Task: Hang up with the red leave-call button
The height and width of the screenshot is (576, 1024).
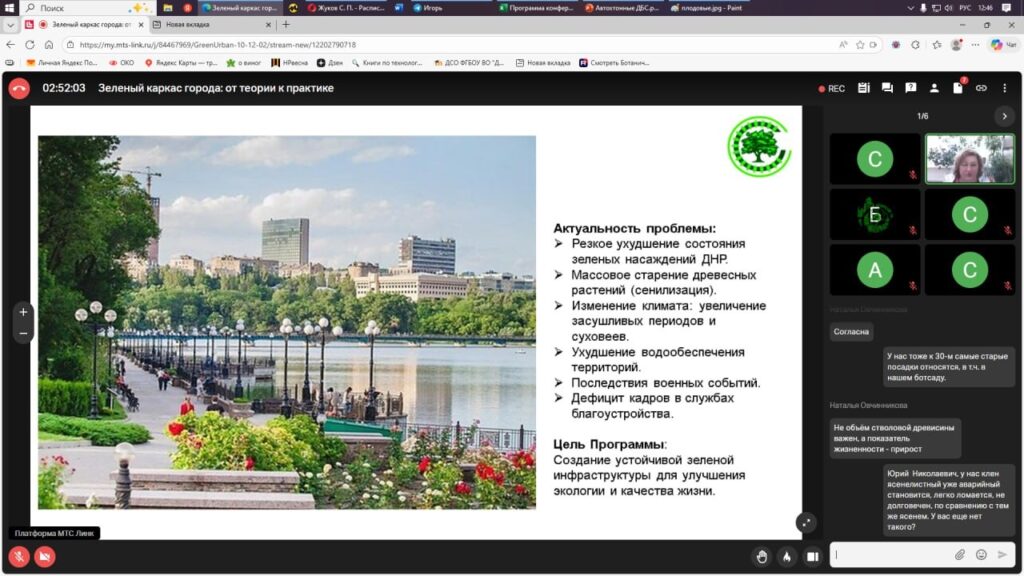Action: (19, 88)
